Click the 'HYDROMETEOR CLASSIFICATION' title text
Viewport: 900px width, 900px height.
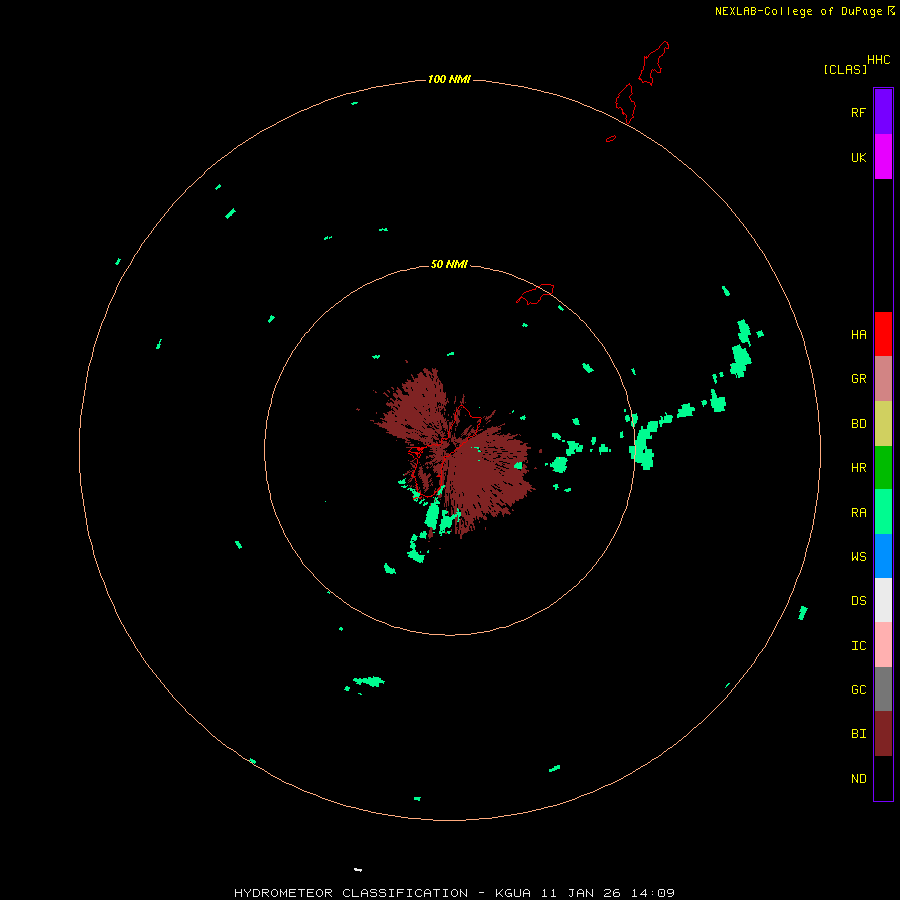(x=351, y=893)
